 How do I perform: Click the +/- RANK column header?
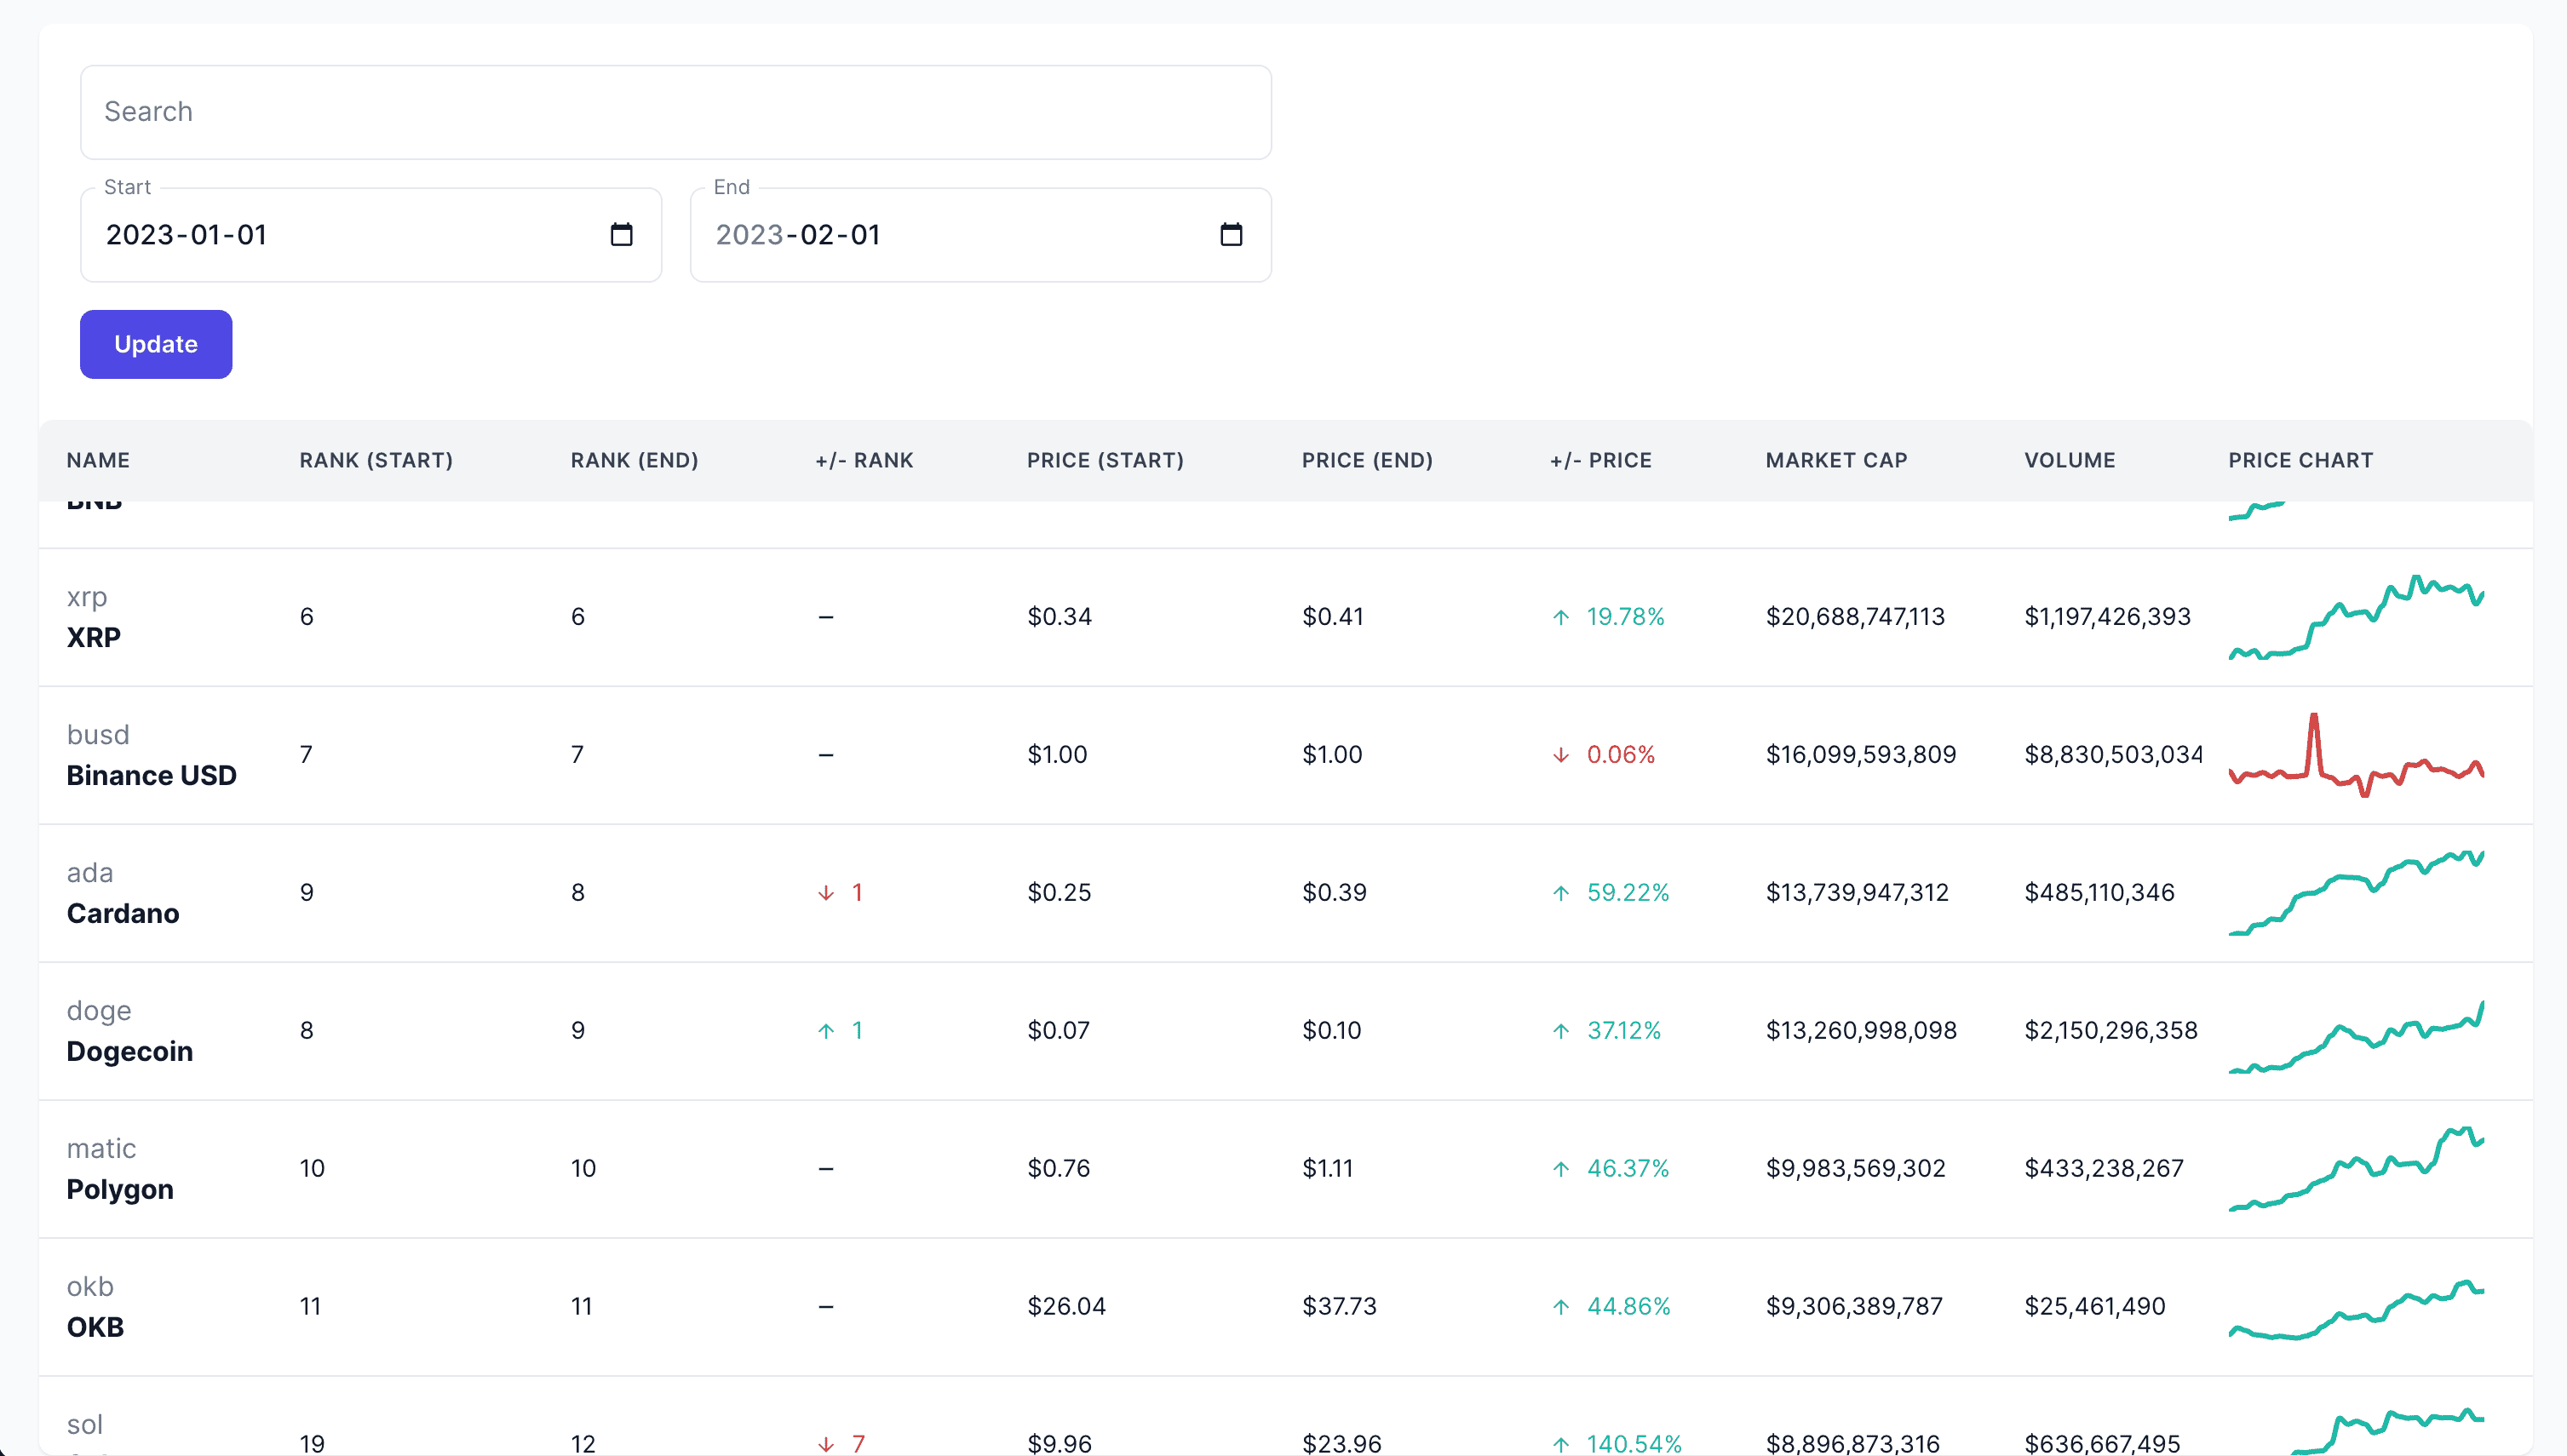(864, 460)
